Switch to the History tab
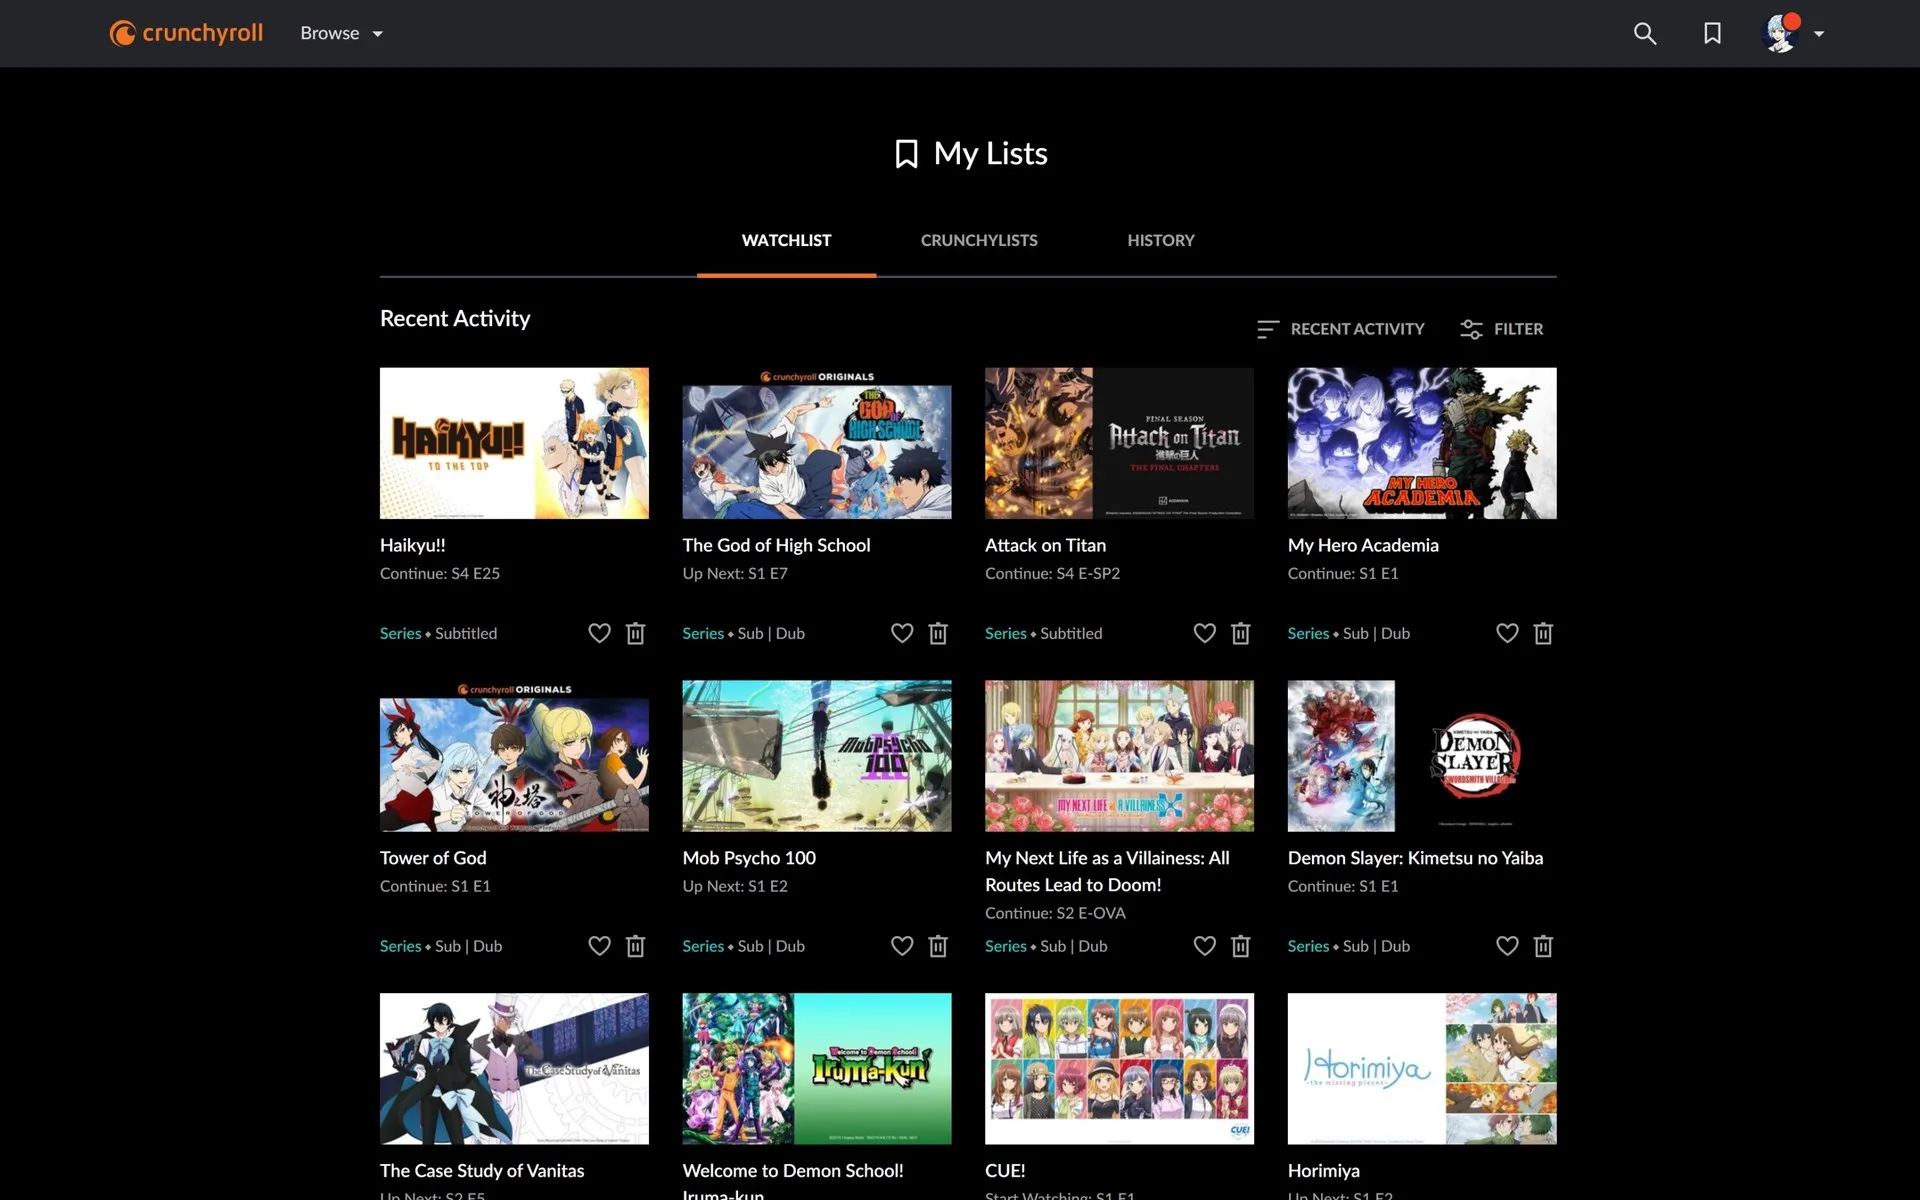This screenshot has height=1200, width=1920. point(1160,240)
